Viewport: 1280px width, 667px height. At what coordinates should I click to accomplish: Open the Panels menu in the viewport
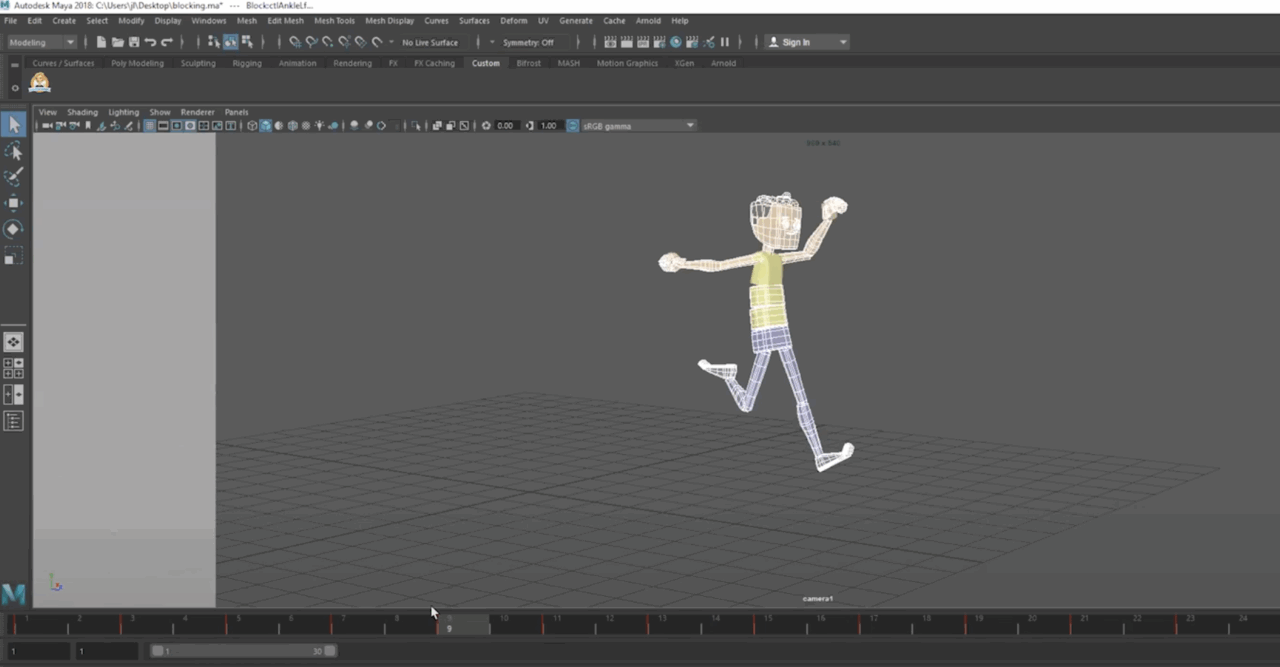236,112
